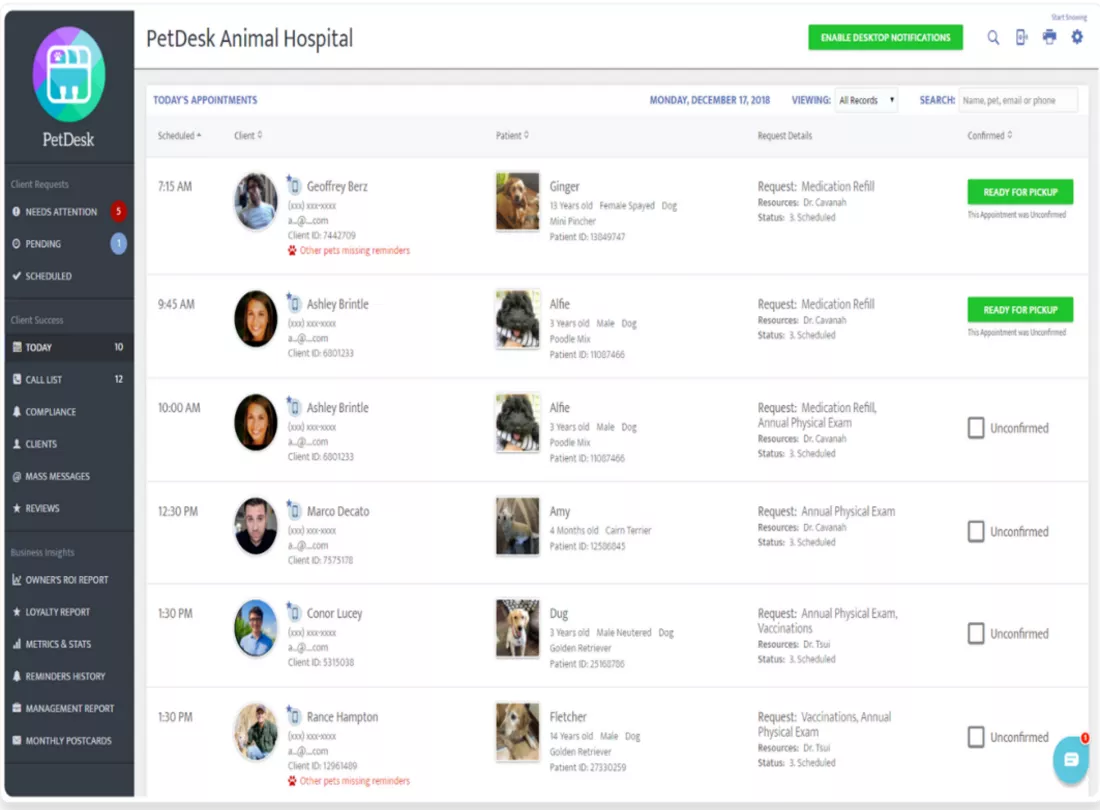1100x810 pixels.
Task: Sort by the Scheduled column header
Action: coord(180,135)
